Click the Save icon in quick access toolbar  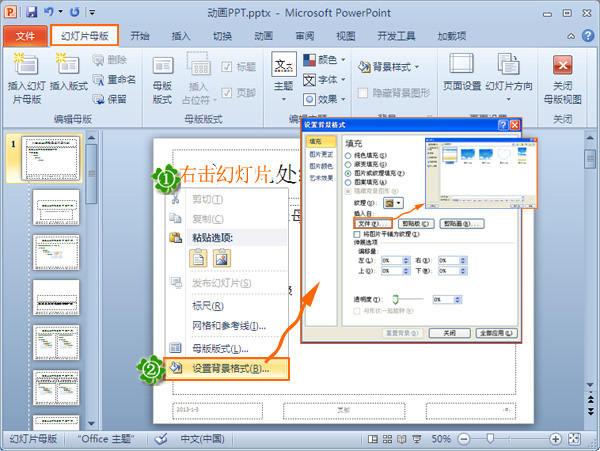pyautogui.click(x=32, y=12)
